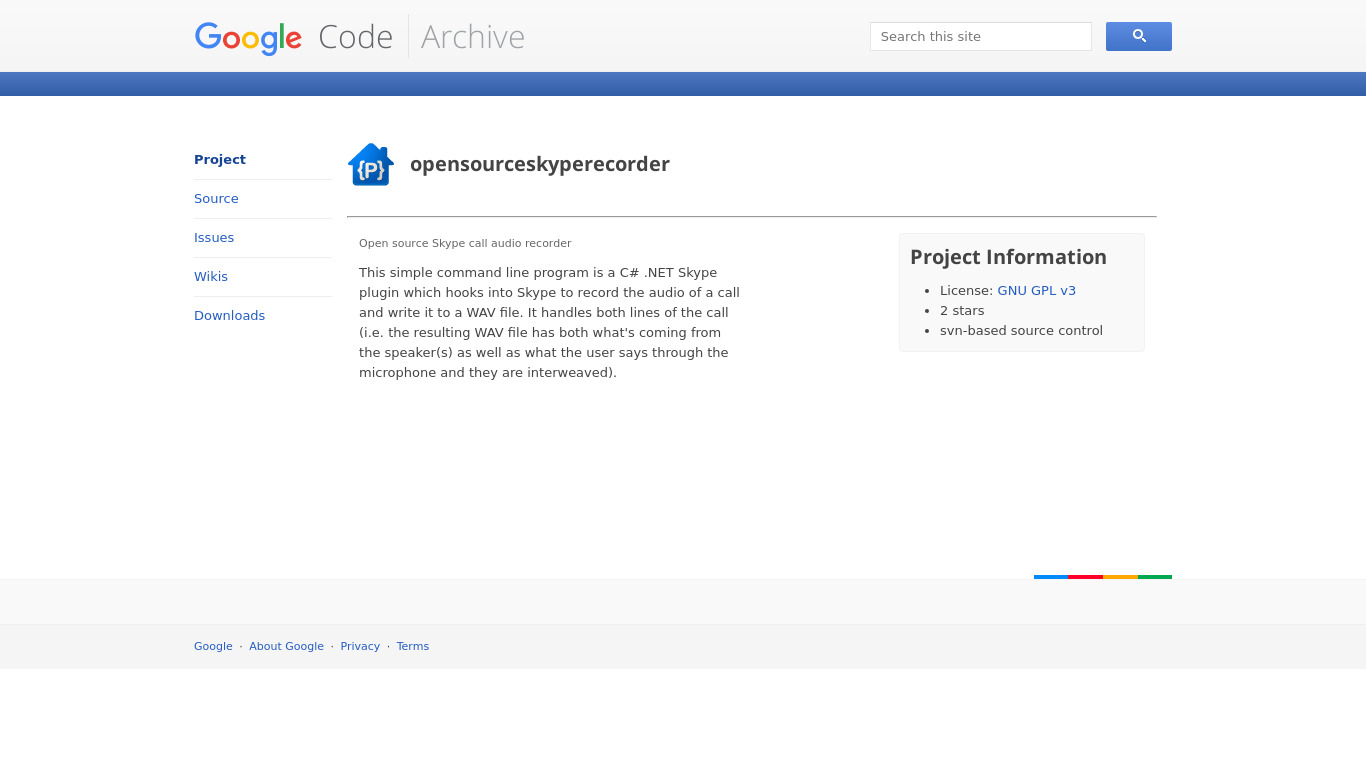The image size is (1366, 768).
Task: Focus the Search this site field
Action: tap(980, 36)
